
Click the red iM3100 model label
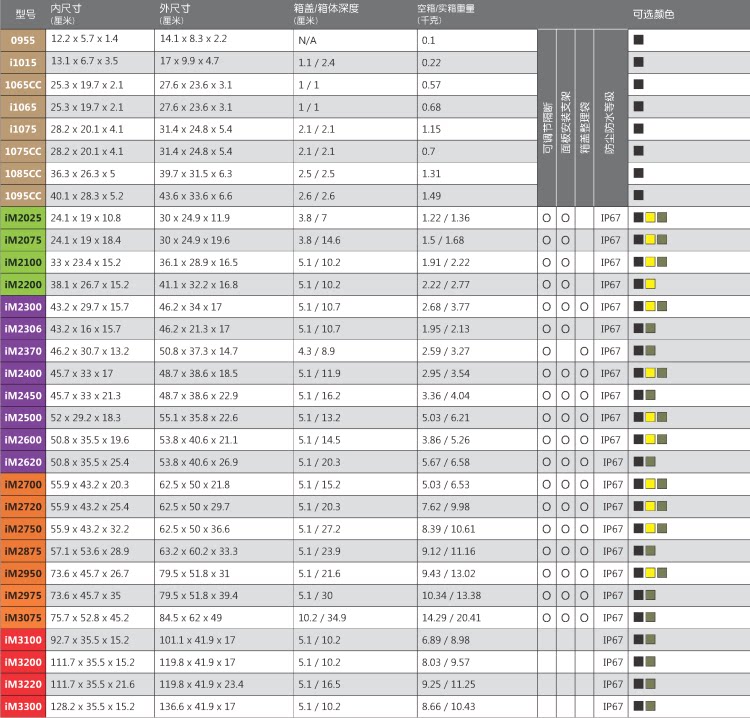click(x=23, y=640)
